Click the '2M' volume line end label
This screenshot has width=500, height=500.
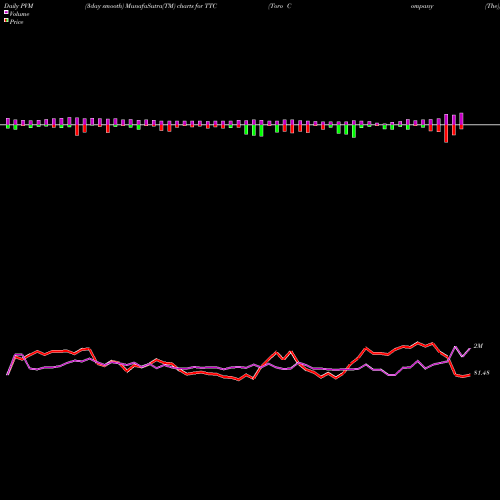478,346
